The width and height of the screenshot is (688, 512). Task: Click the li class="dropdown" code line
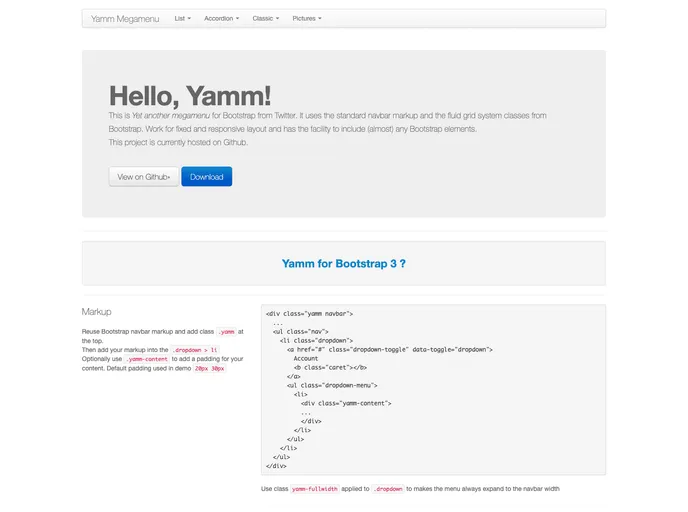[316, 340]
